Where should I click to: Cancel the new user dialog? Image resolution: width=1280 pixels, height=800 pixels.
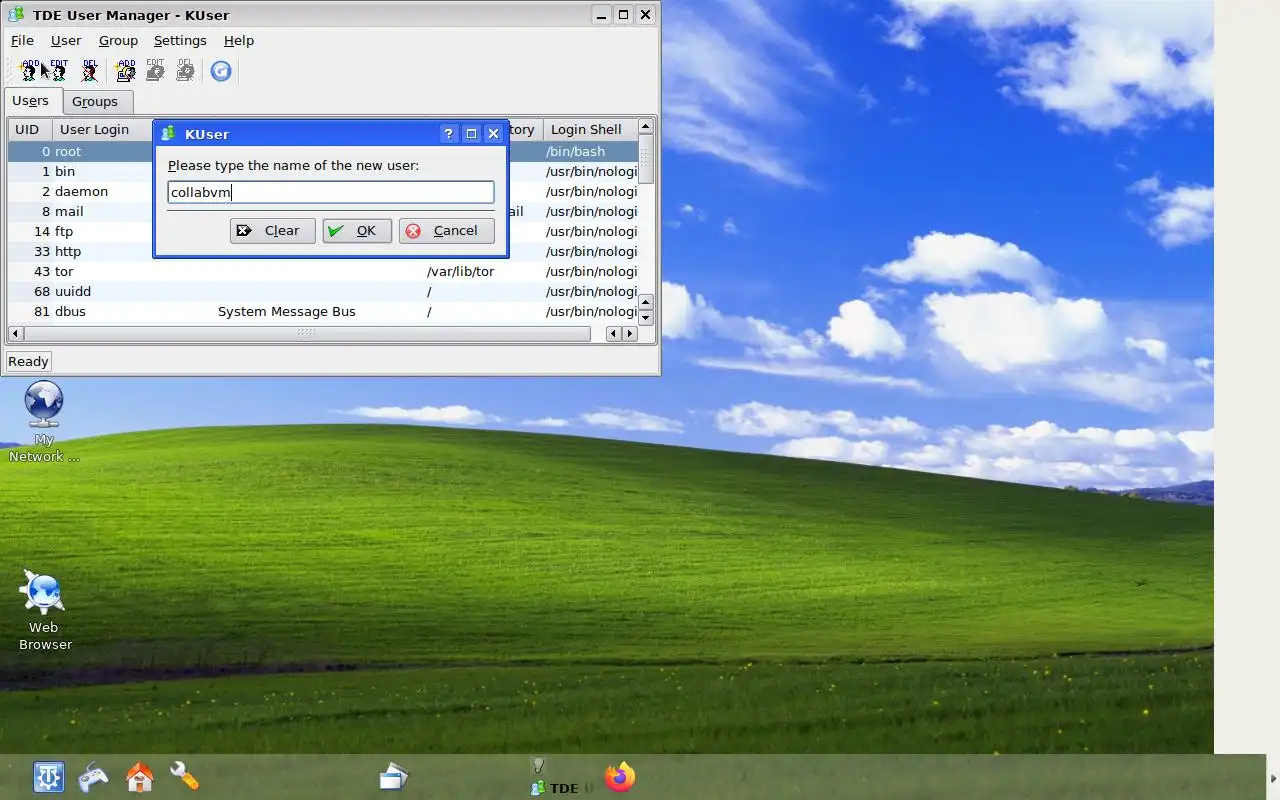pos(447,230)
